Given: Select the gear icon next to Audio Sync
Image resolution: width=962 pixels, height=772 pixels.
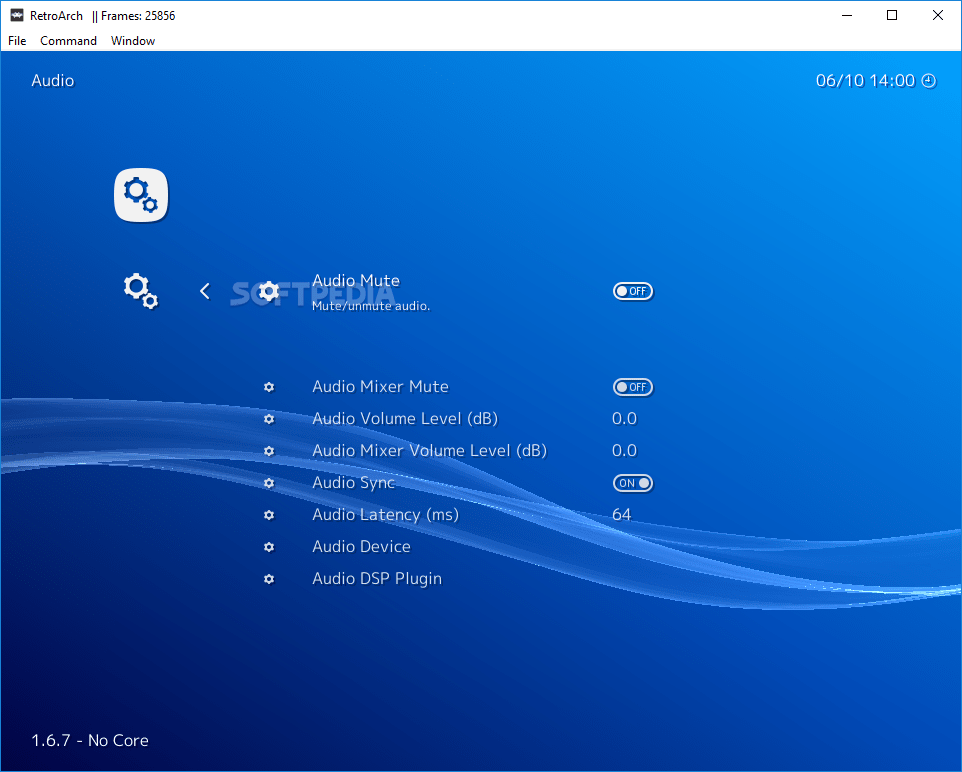Looking at the screenshot, I should 268,483.
